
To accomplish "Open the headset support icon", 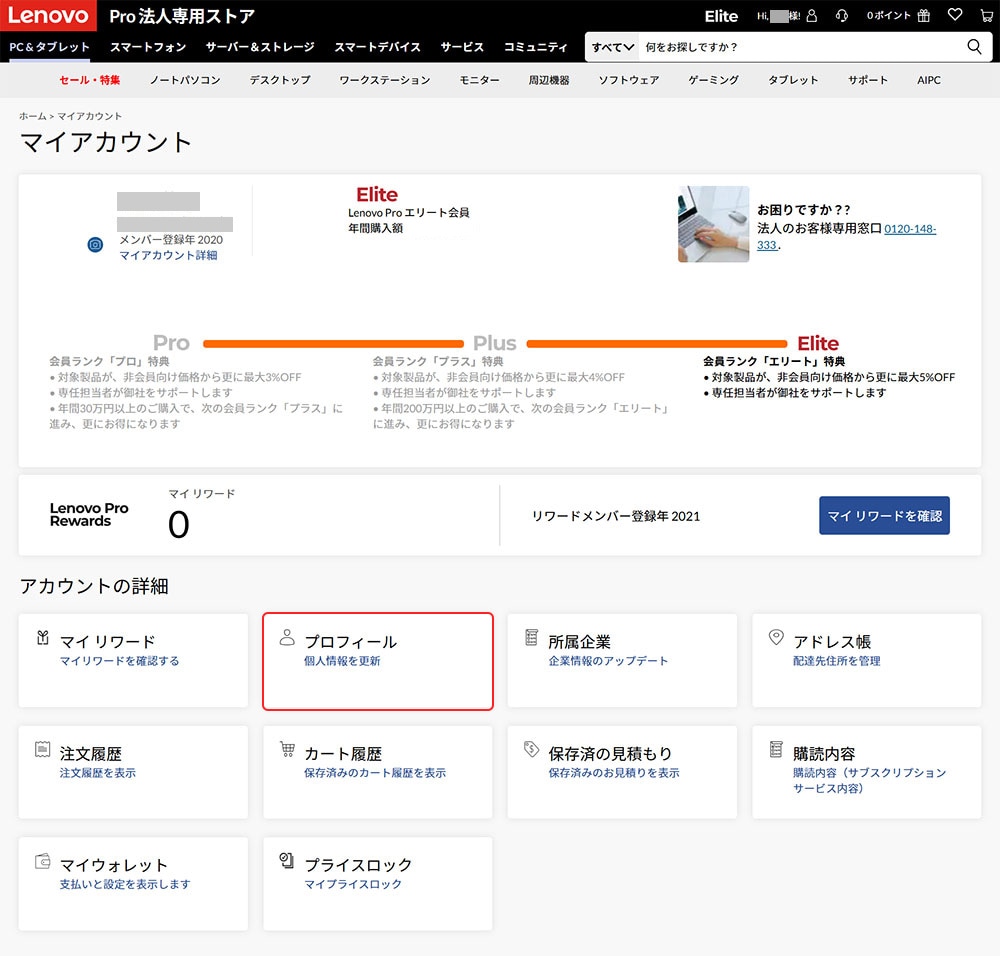I will [842, 16].
